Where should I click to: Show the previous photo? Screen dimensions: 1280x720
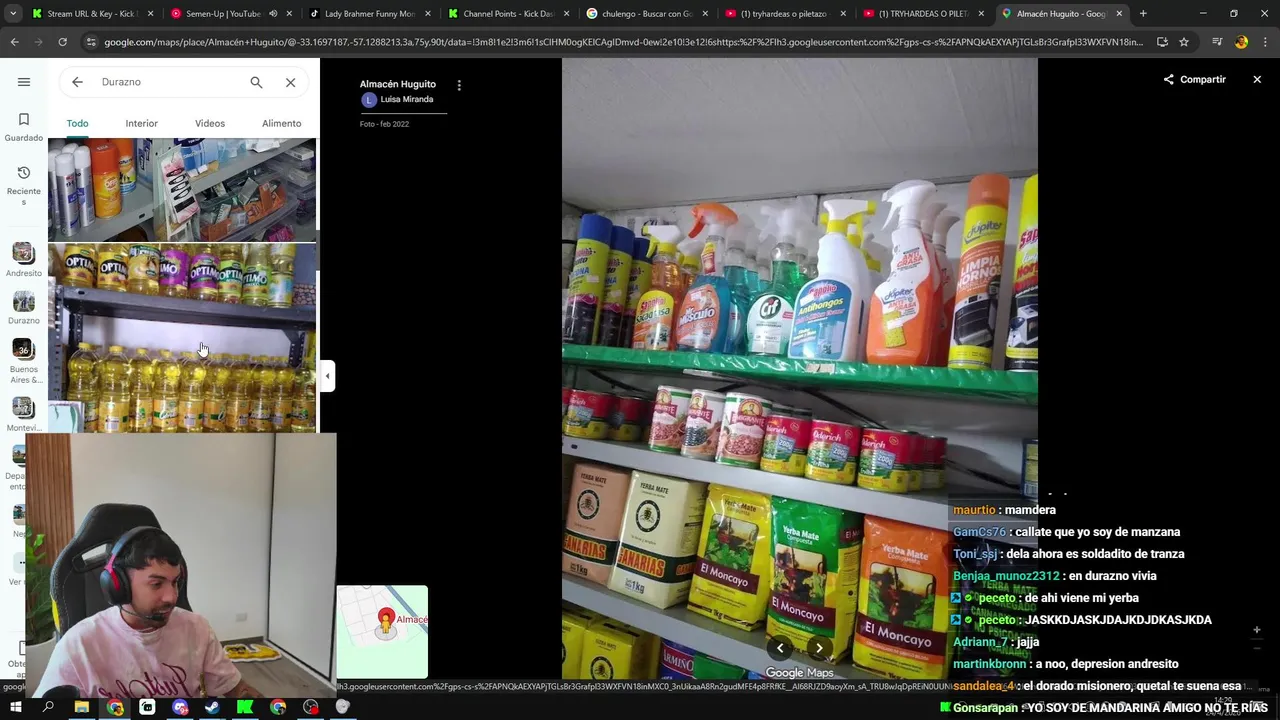(x=780, y=648)
